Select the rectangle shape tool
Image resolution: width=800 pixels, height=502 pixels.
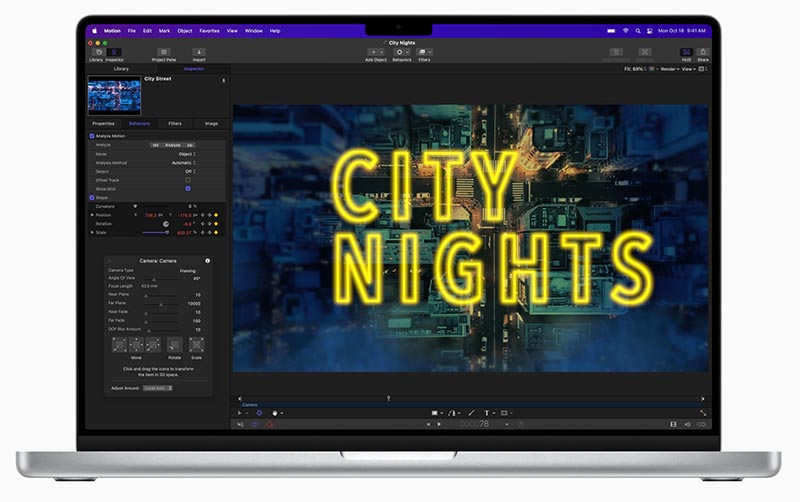pos(435,413)
